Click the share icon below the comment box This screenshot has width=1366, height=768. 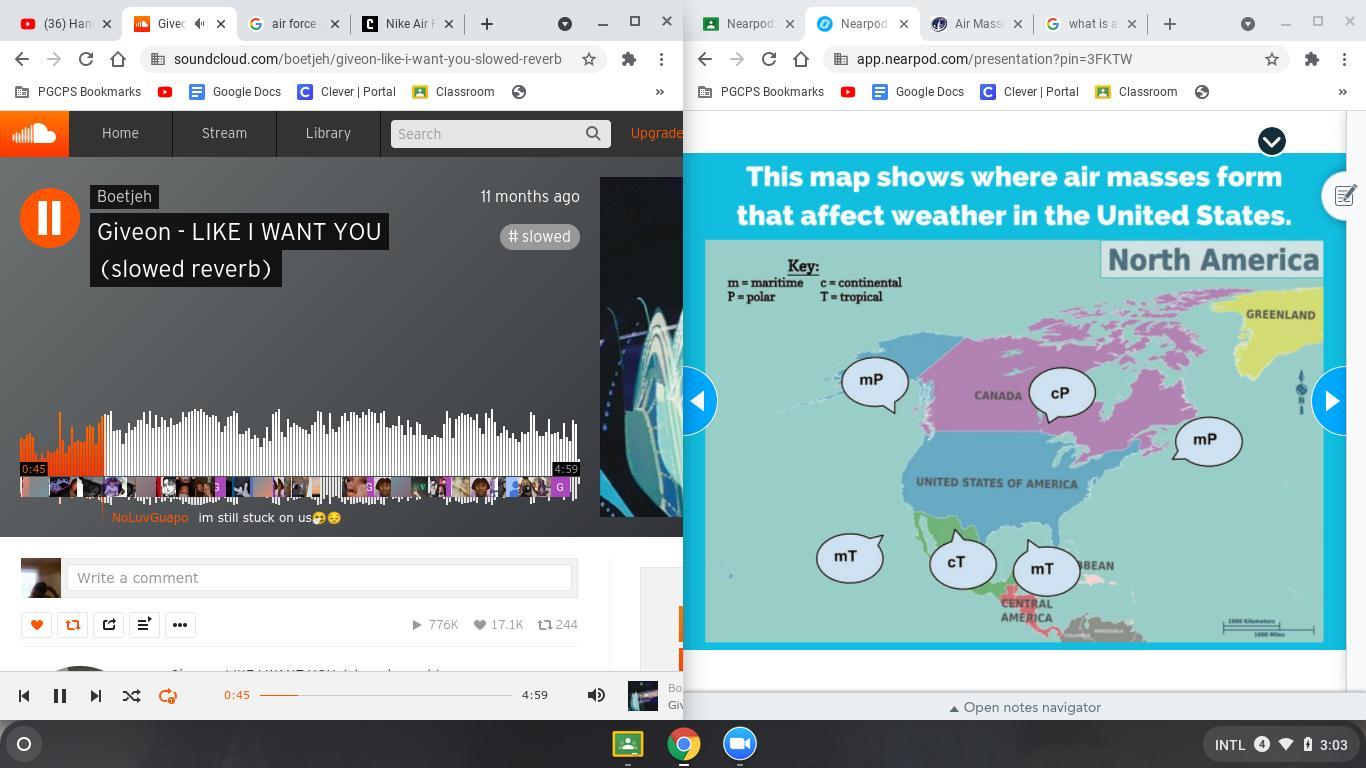click(109, 625)
